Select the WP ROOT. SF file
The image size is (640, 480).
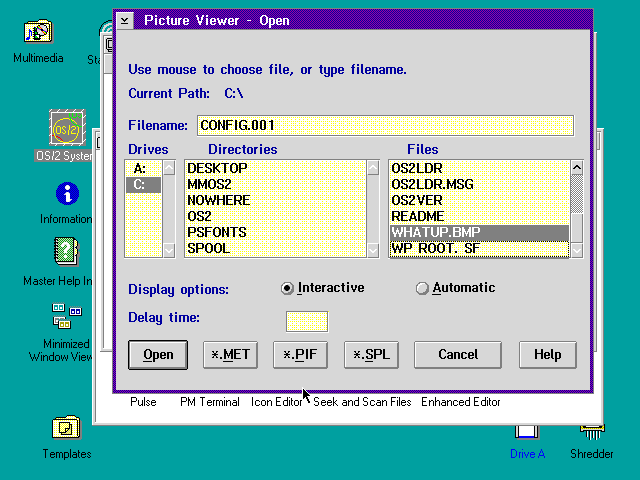[479, 249]
